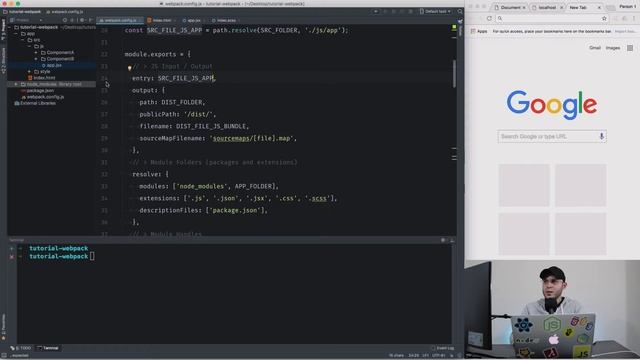
Task: Reload the page in Chrome
Action: coord(489,18)
